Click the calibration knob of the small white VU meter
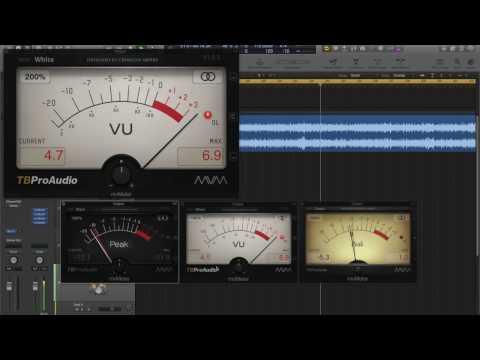This screenshot has width=480, height=360. 238,266
